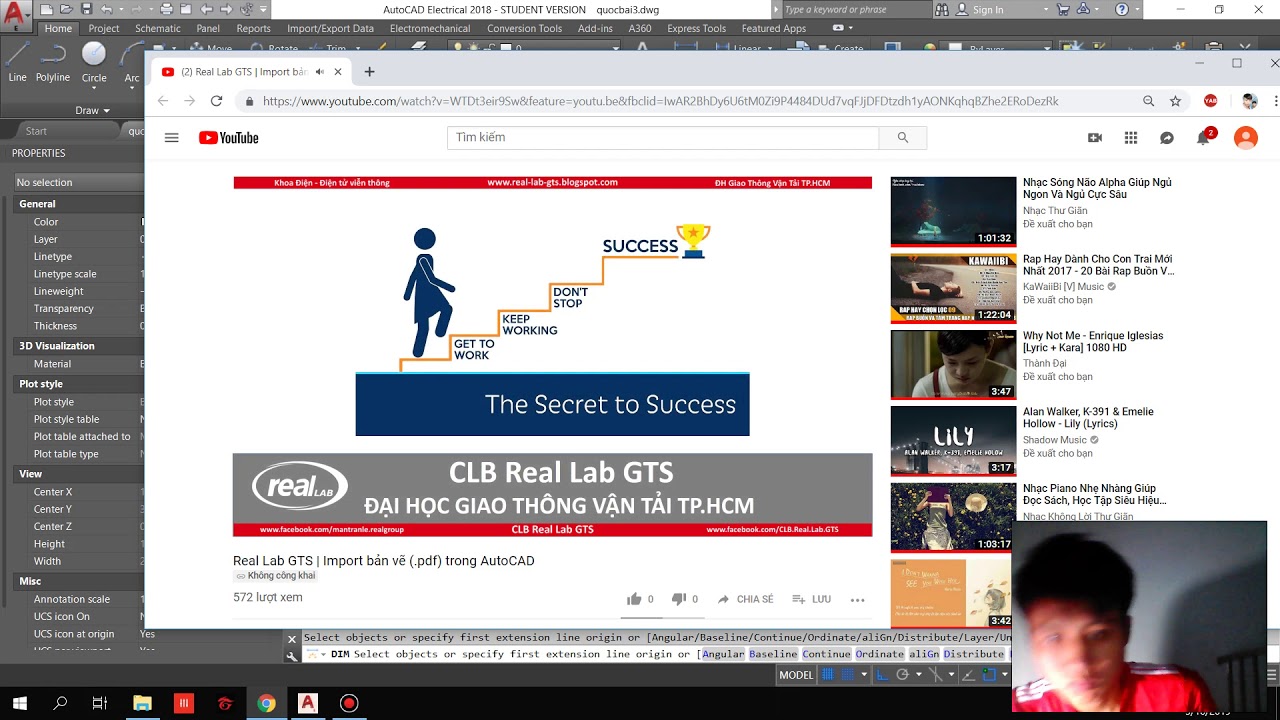This screenshot has width=1280, height=720.
Task: Click the AutoCAD help question mark icon
Action: point(1122,9)
